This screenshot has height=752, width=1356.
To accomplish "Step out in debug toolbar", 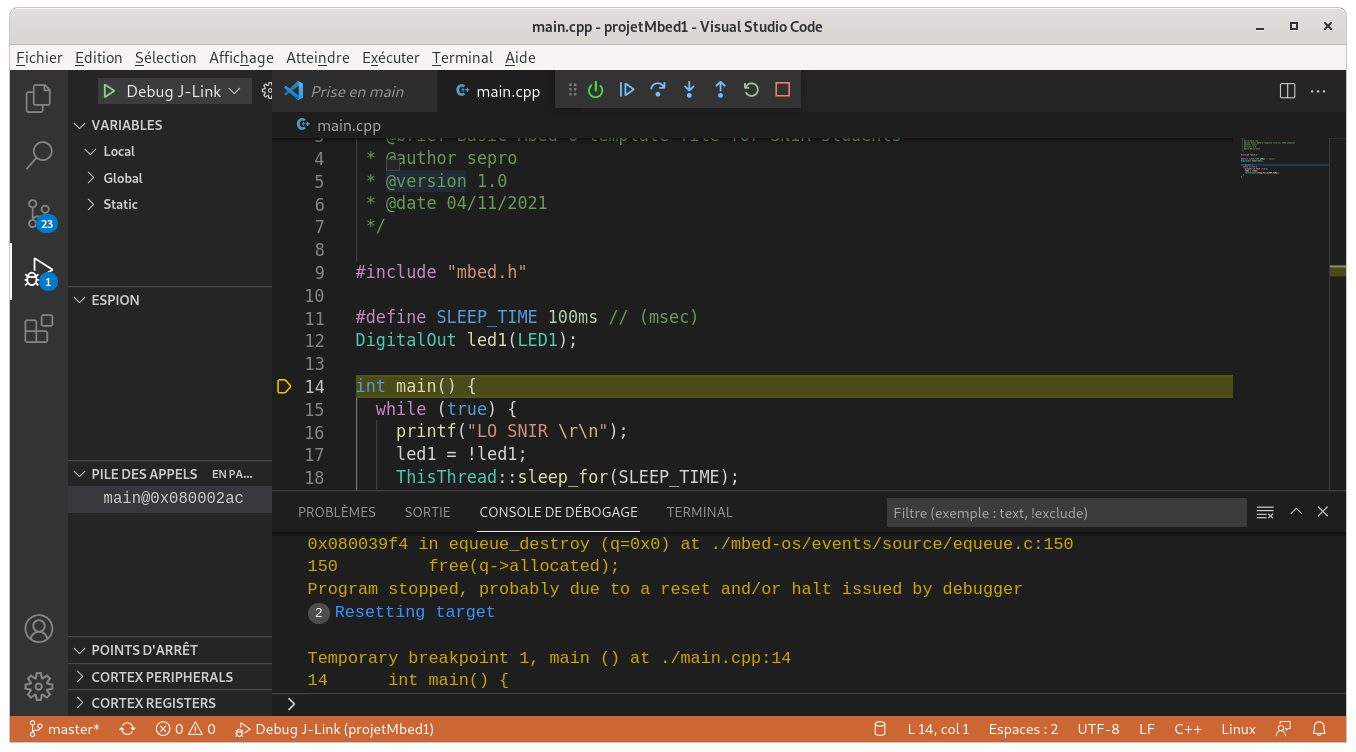I will (720, 90).
